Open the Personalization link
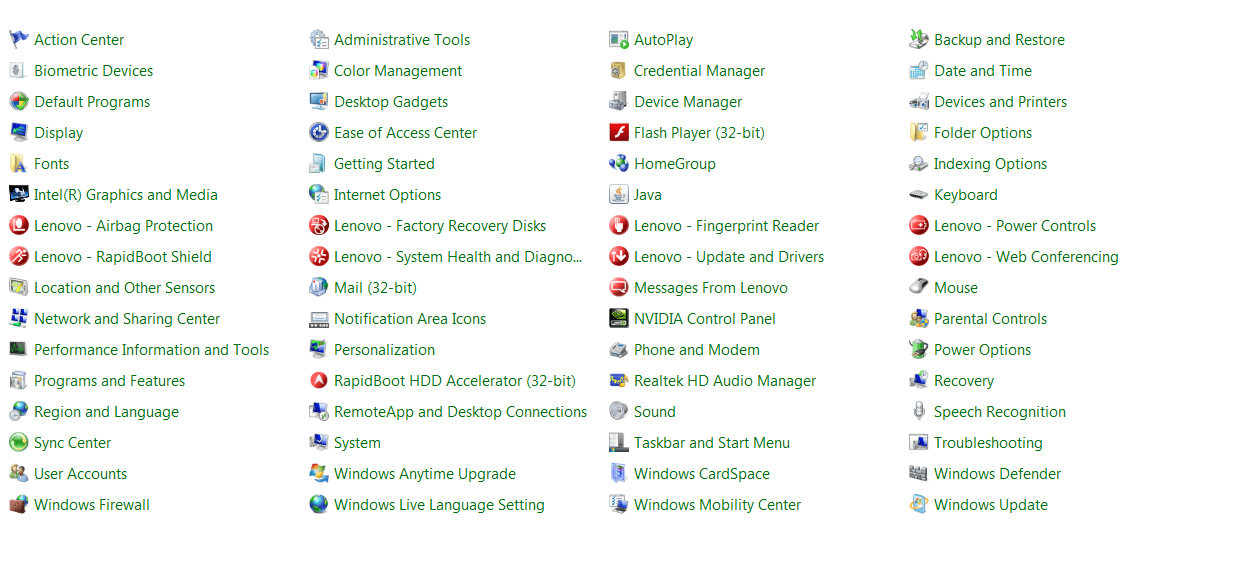This screenshot has width=1234, height=562. click(x=385, y=350)
